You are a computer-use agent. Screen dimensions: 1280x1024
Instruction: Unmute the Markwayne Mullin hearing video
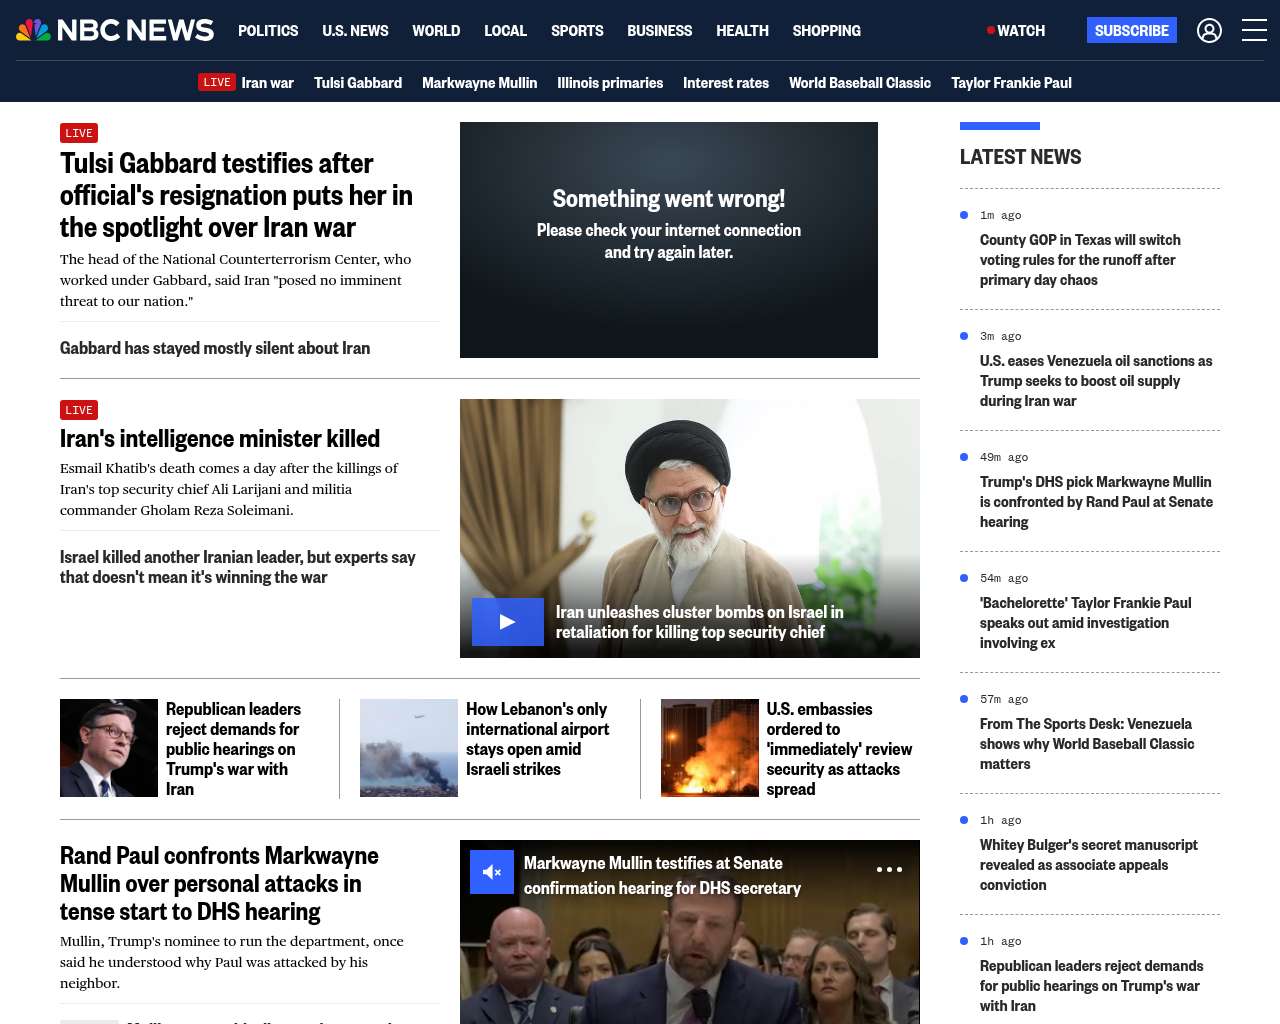pos(492,872)
